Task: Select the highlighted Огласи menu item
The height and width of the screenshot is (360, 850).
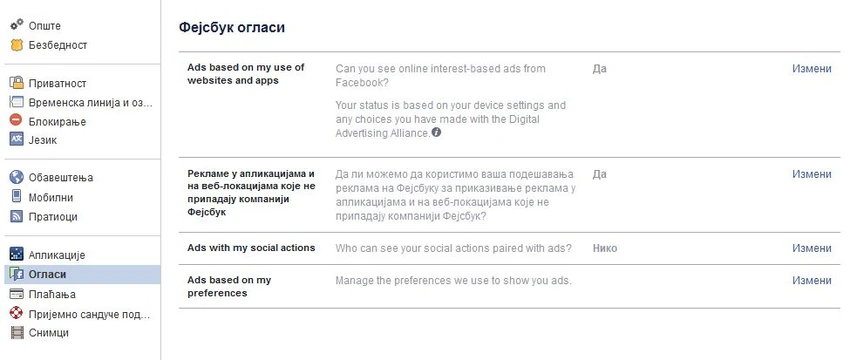Action: point(82,274)
